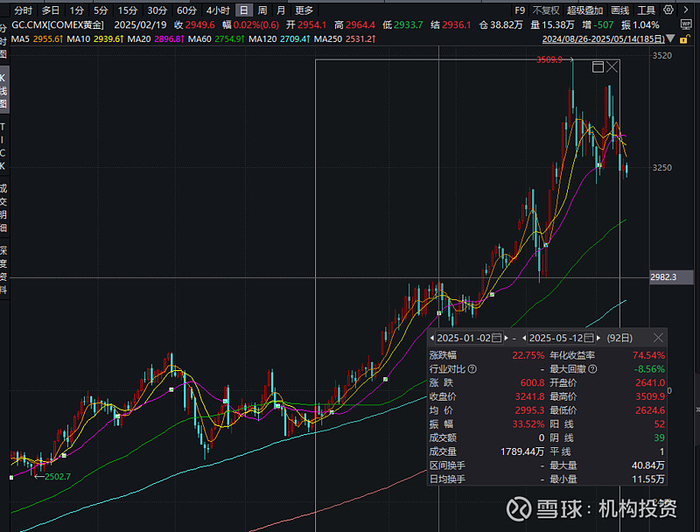Screen dimensions: 700x532
Task: Select the 15分 period tab
Action: coord(128,10)
